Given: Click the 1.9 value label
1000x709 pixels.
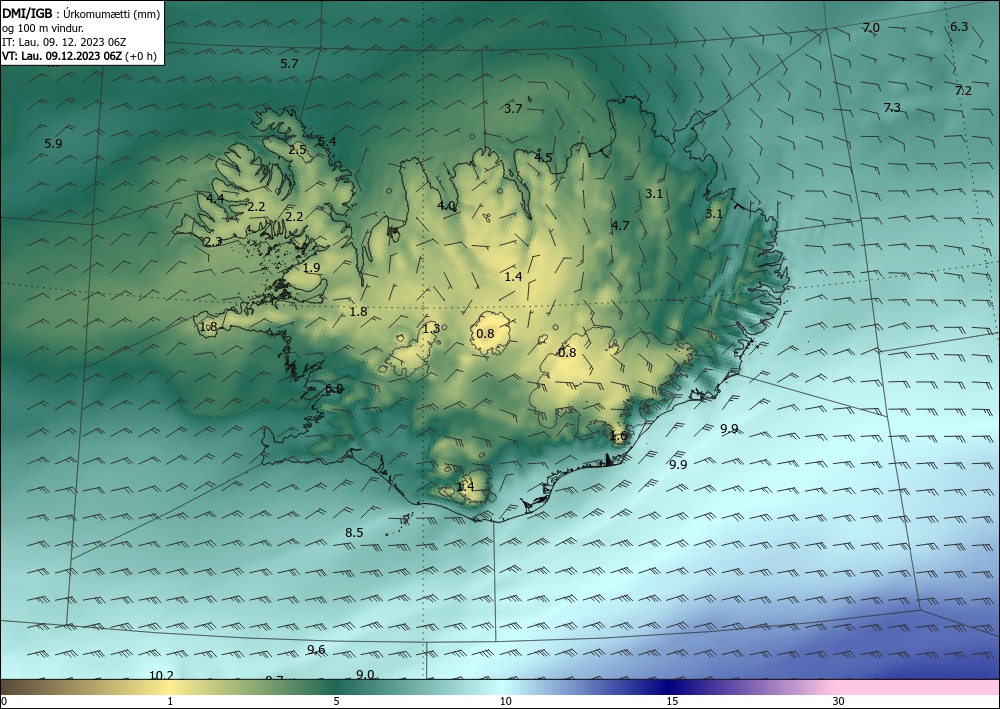Looking at the screenshot, I should point(312,268).
